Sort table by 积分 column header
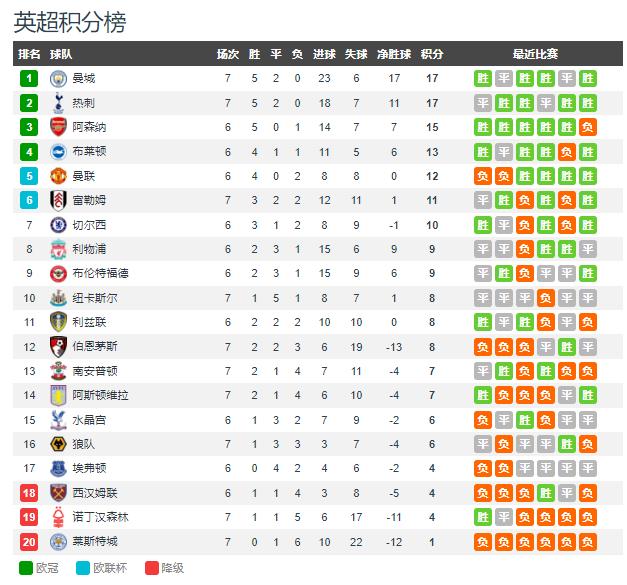 pos(432,54)
